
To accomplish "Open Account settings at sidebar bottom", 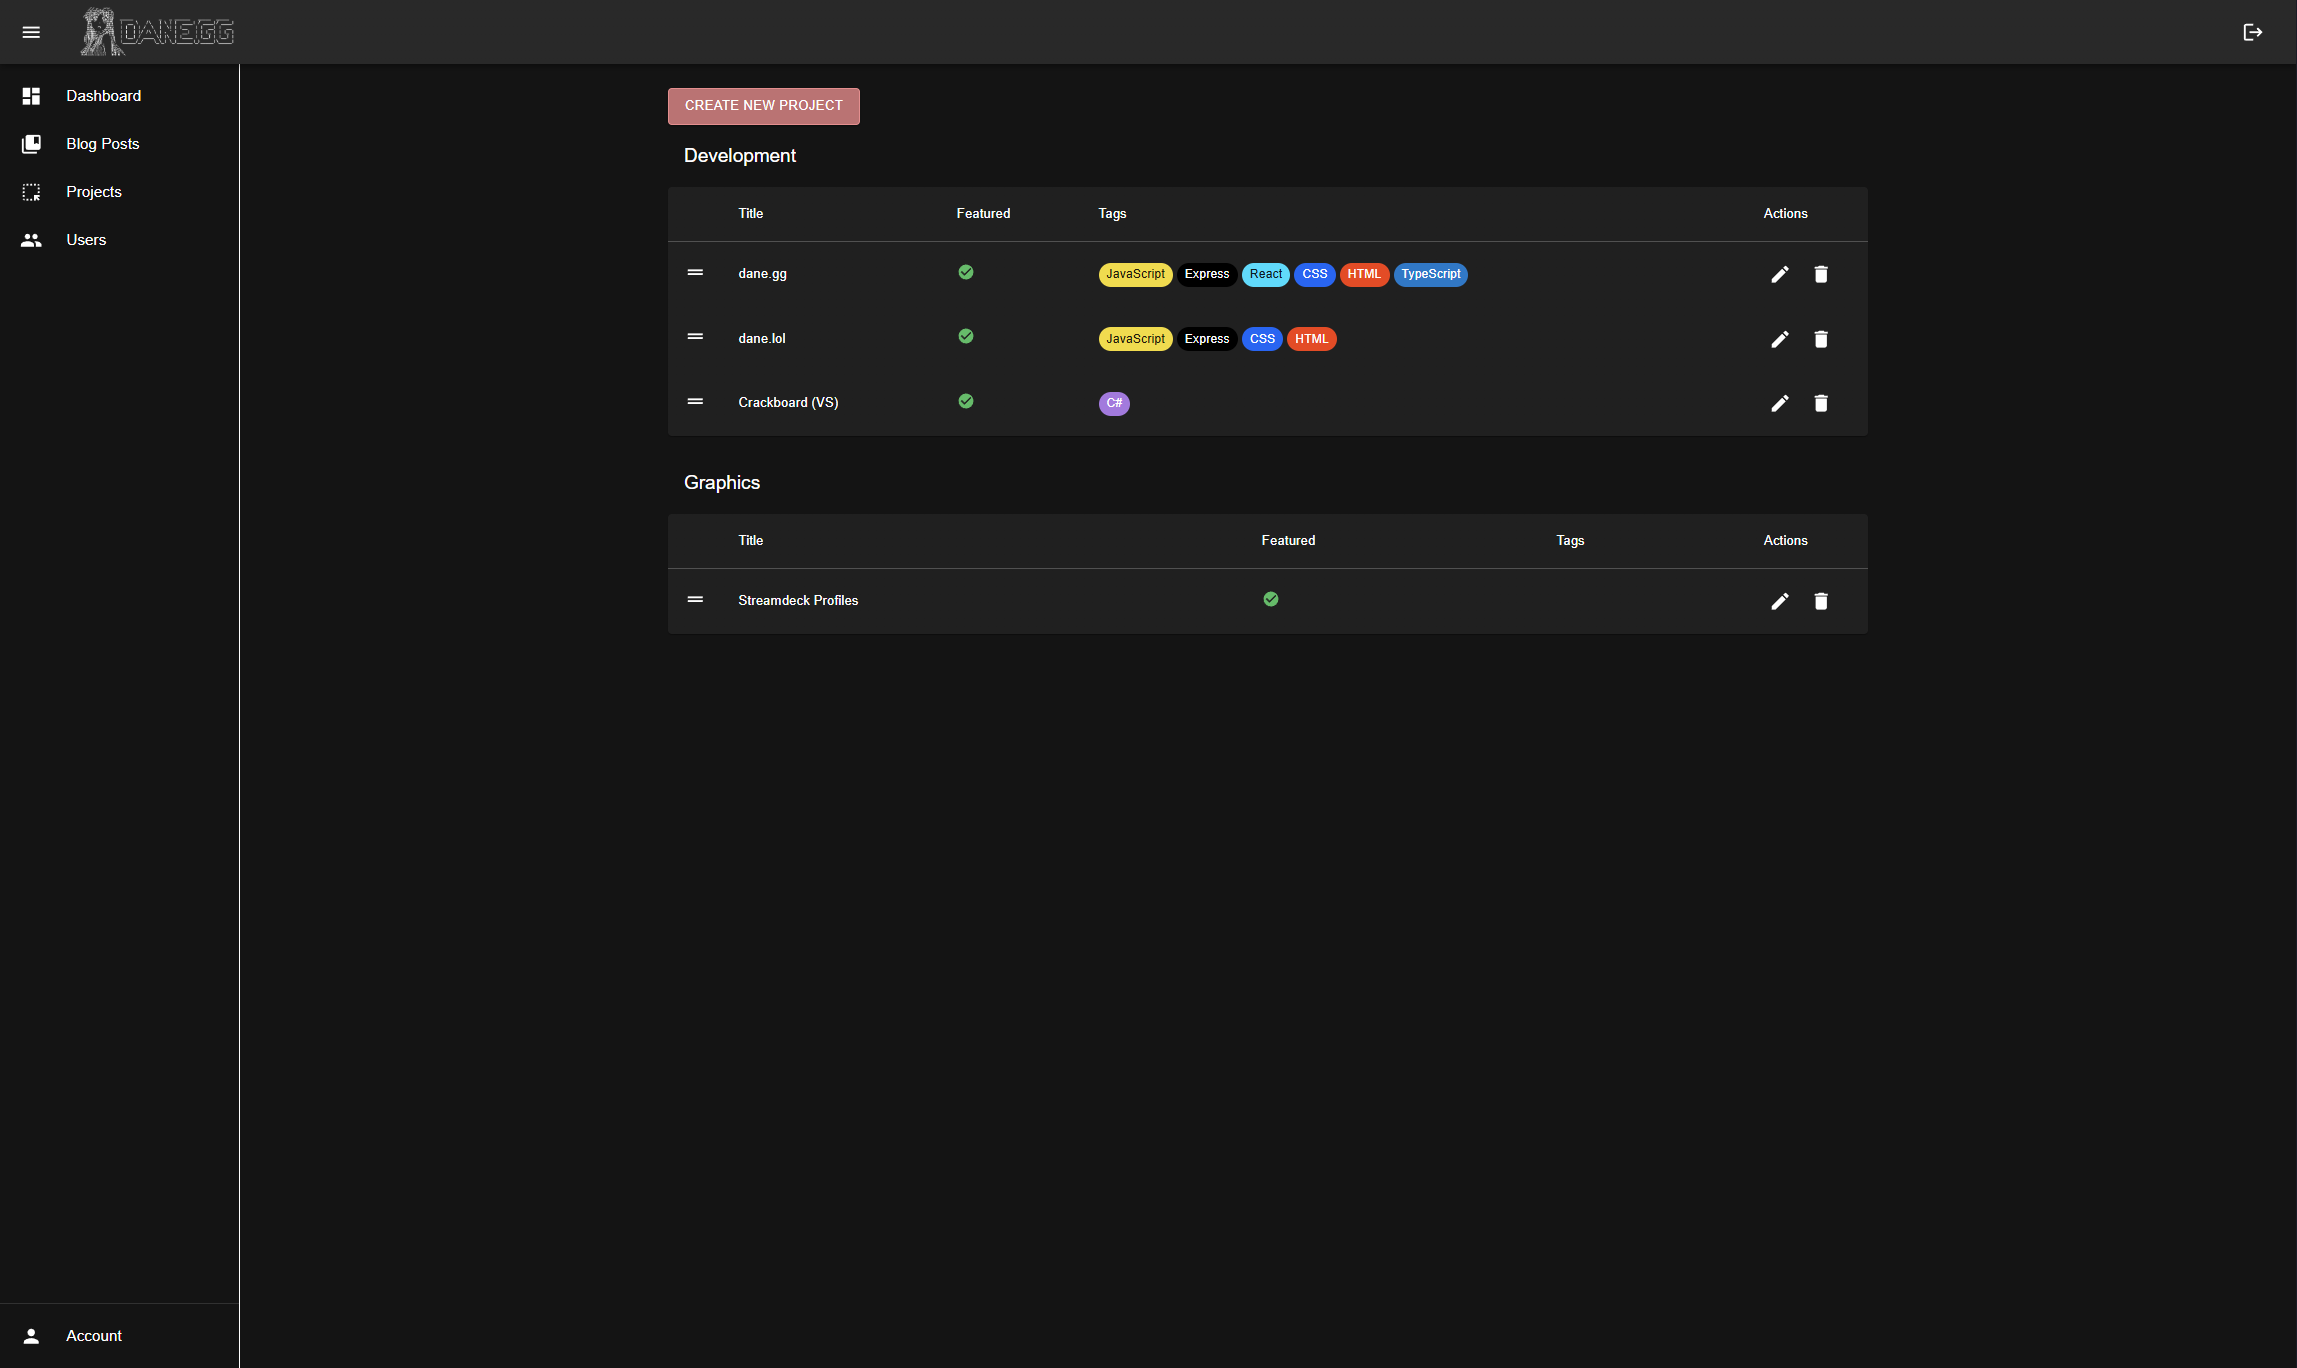I will [94, 1336].
